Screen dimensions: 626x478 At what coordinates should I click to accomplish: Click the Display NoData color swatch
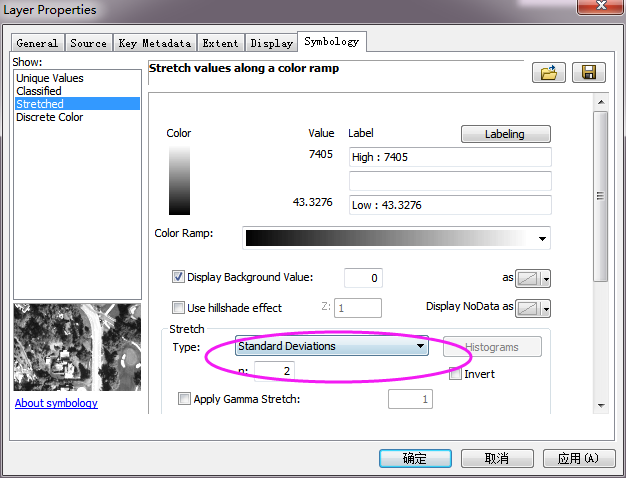tap(528, 309)
